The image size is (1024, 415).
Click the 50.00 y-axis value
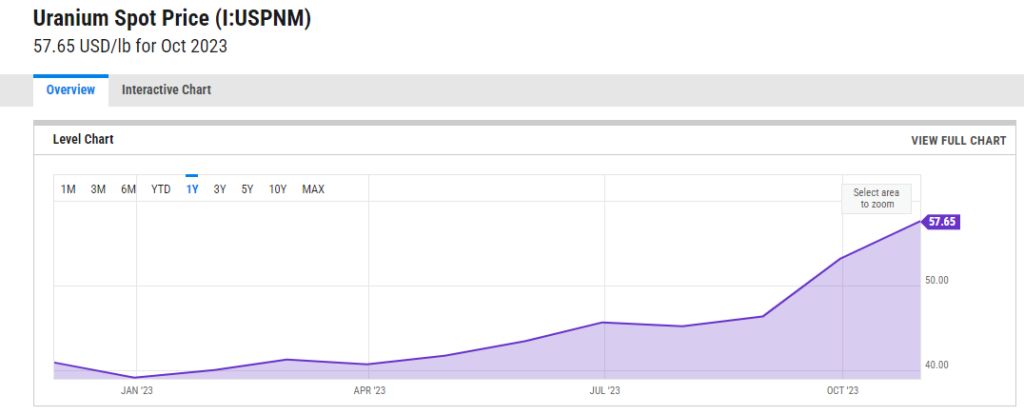click(x=936, y=280)
